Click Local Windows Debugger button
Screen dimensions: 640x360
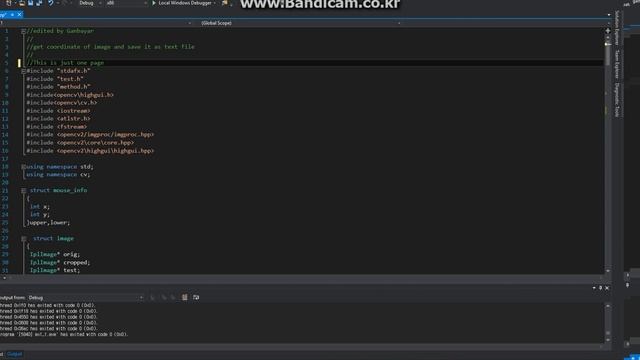point(185,3)
